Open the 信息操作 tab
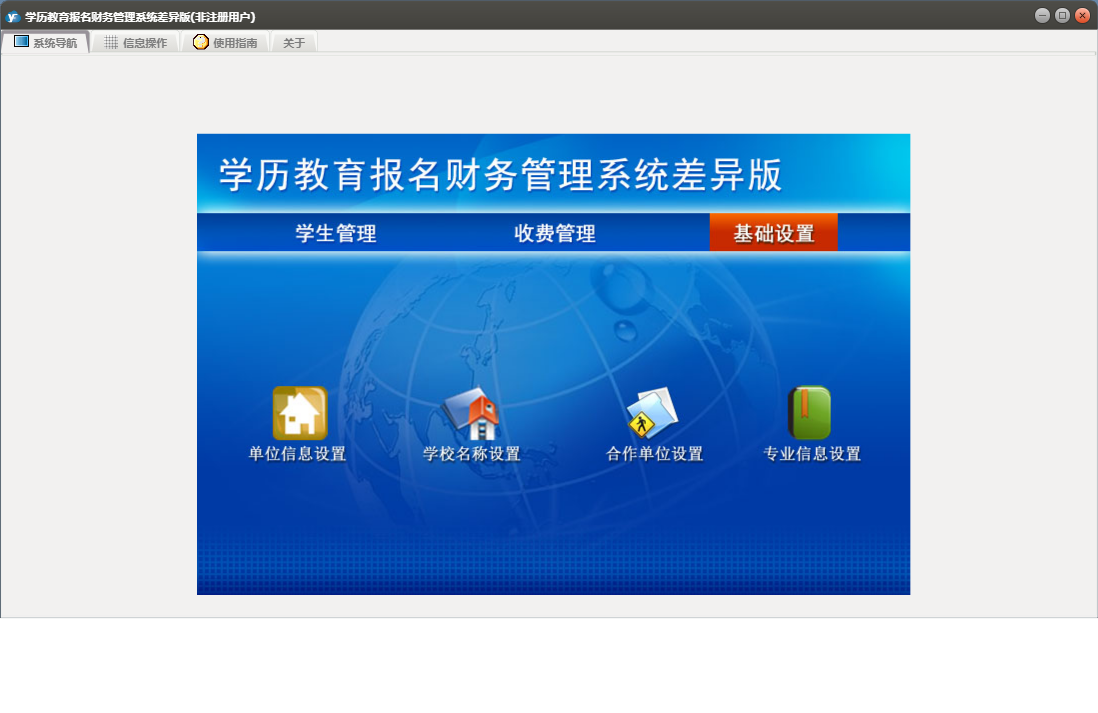Viewport: 1098px width, 713px height. coord(136,43)
